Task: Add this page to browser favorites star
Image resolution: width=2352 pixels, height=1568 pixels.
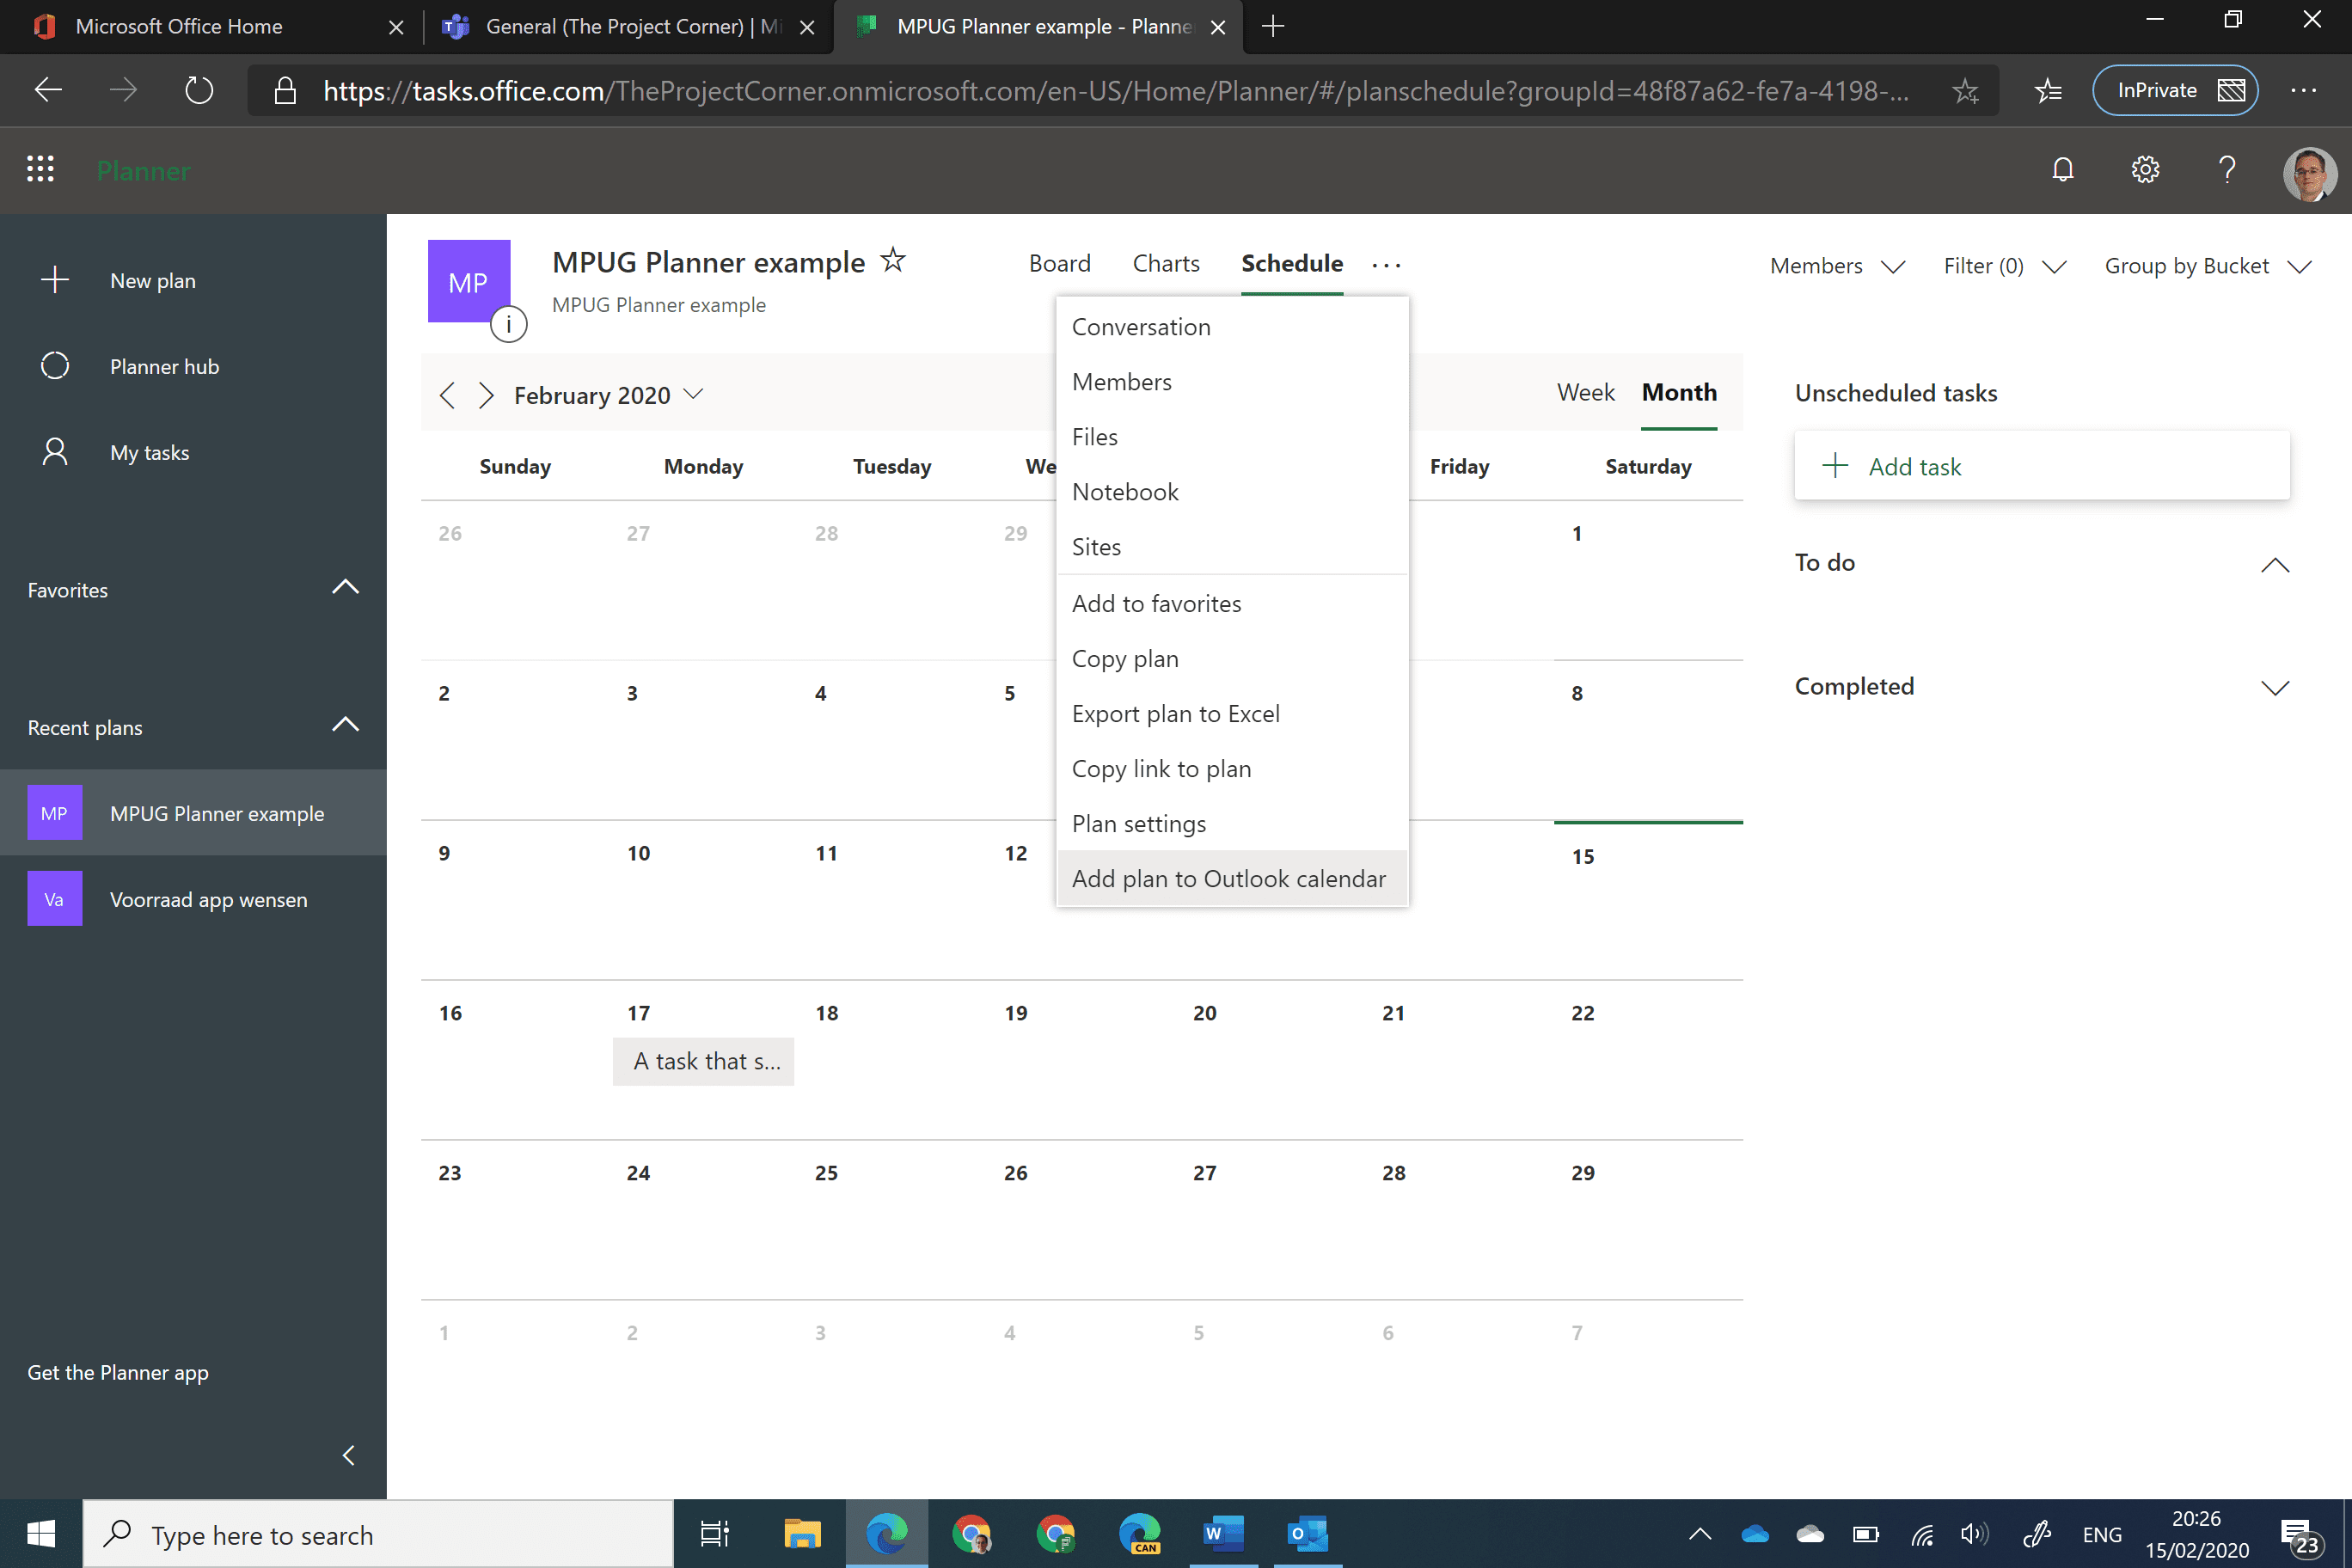Action: click(x=1965, y=91)
